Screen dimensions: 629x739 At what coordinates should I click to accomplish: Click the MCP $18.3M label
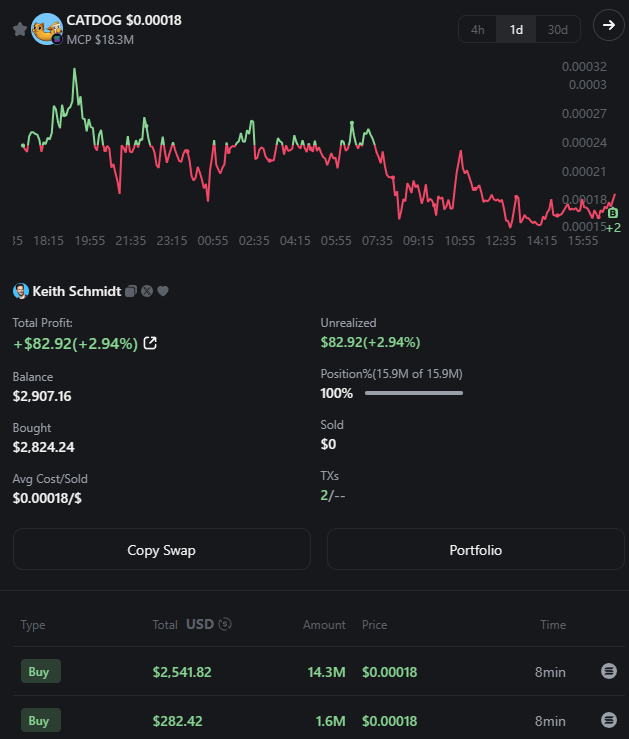100,40
